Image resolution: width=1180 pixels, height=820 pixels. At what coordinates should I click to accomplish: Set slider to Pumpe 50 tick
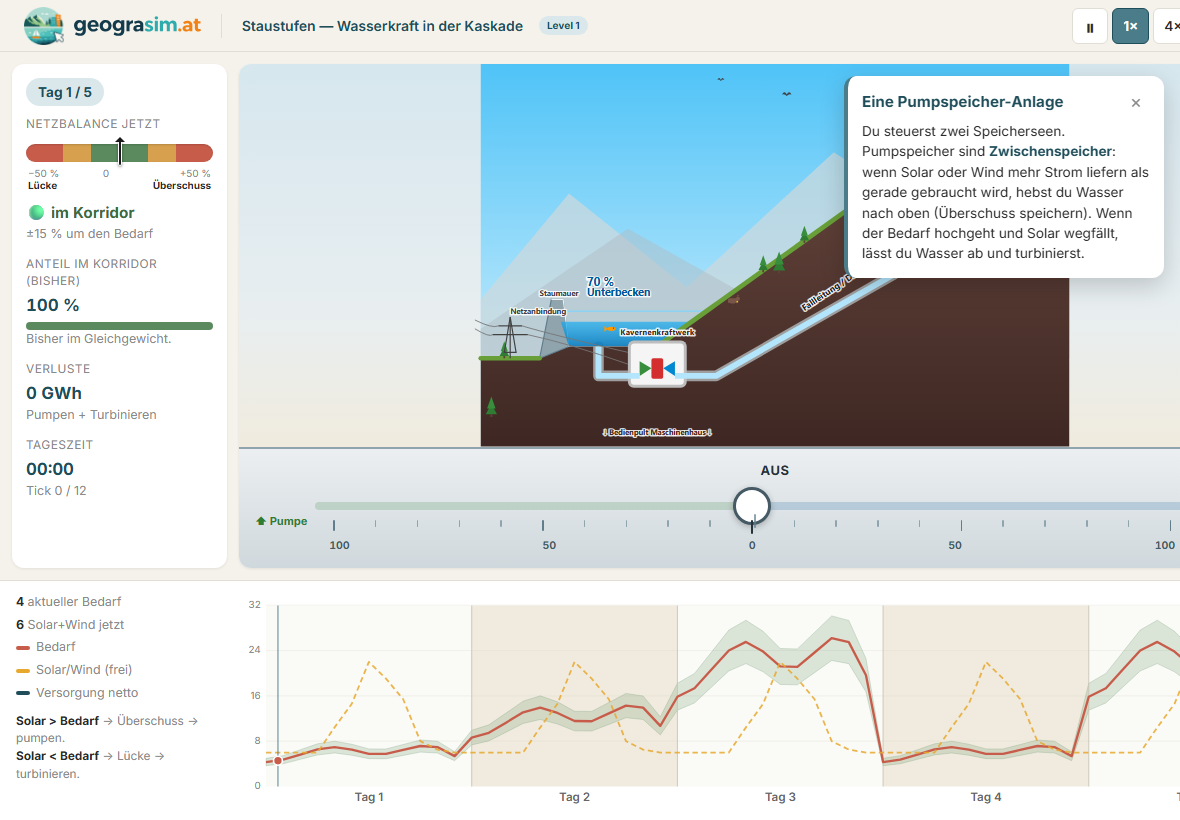[543, 525]
